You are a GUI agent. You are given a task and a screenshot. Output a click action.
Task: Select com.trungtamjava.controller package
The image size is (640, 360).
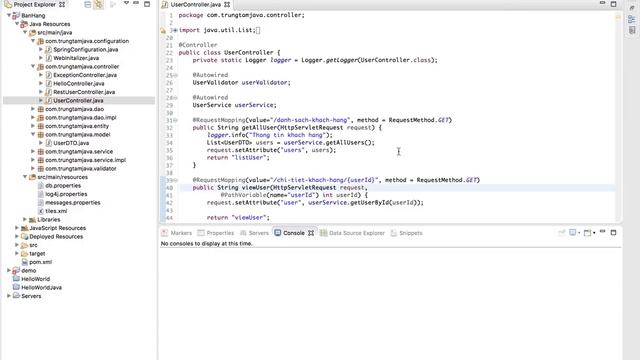(x=82, y=67)
